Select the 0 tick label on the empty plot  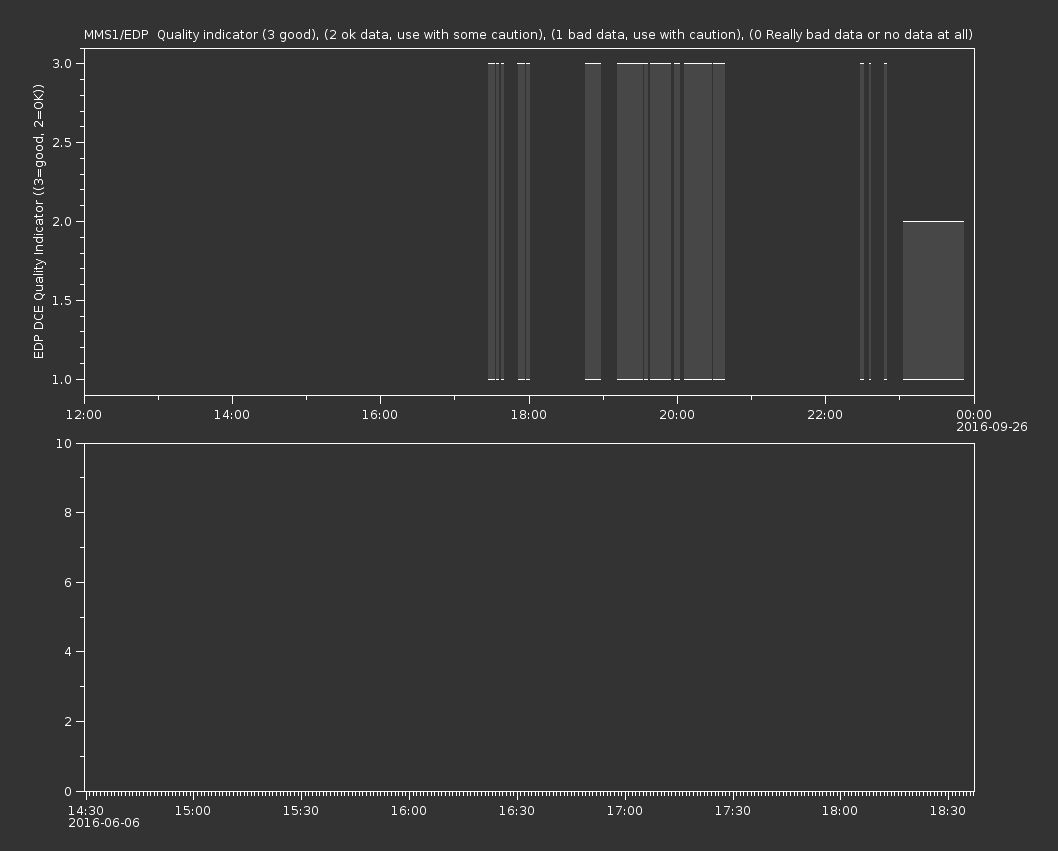tap(68, 791)
